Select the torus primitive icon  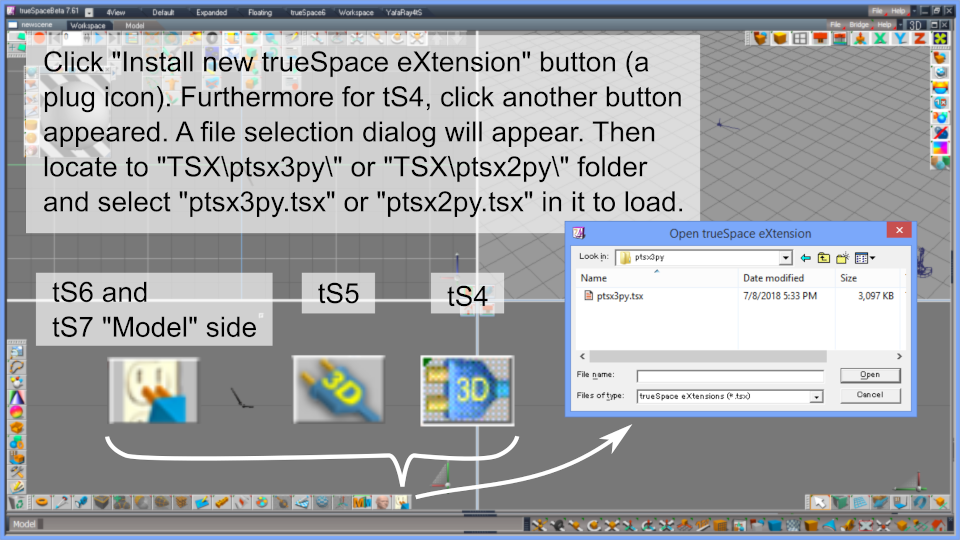click(42, 503)
